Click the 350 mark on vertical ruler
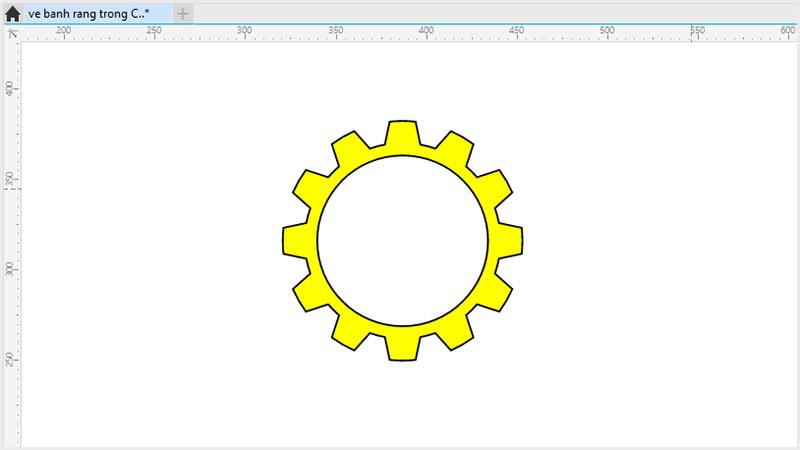The width and height of the screenshot is (800, 450). pos(11,178)
